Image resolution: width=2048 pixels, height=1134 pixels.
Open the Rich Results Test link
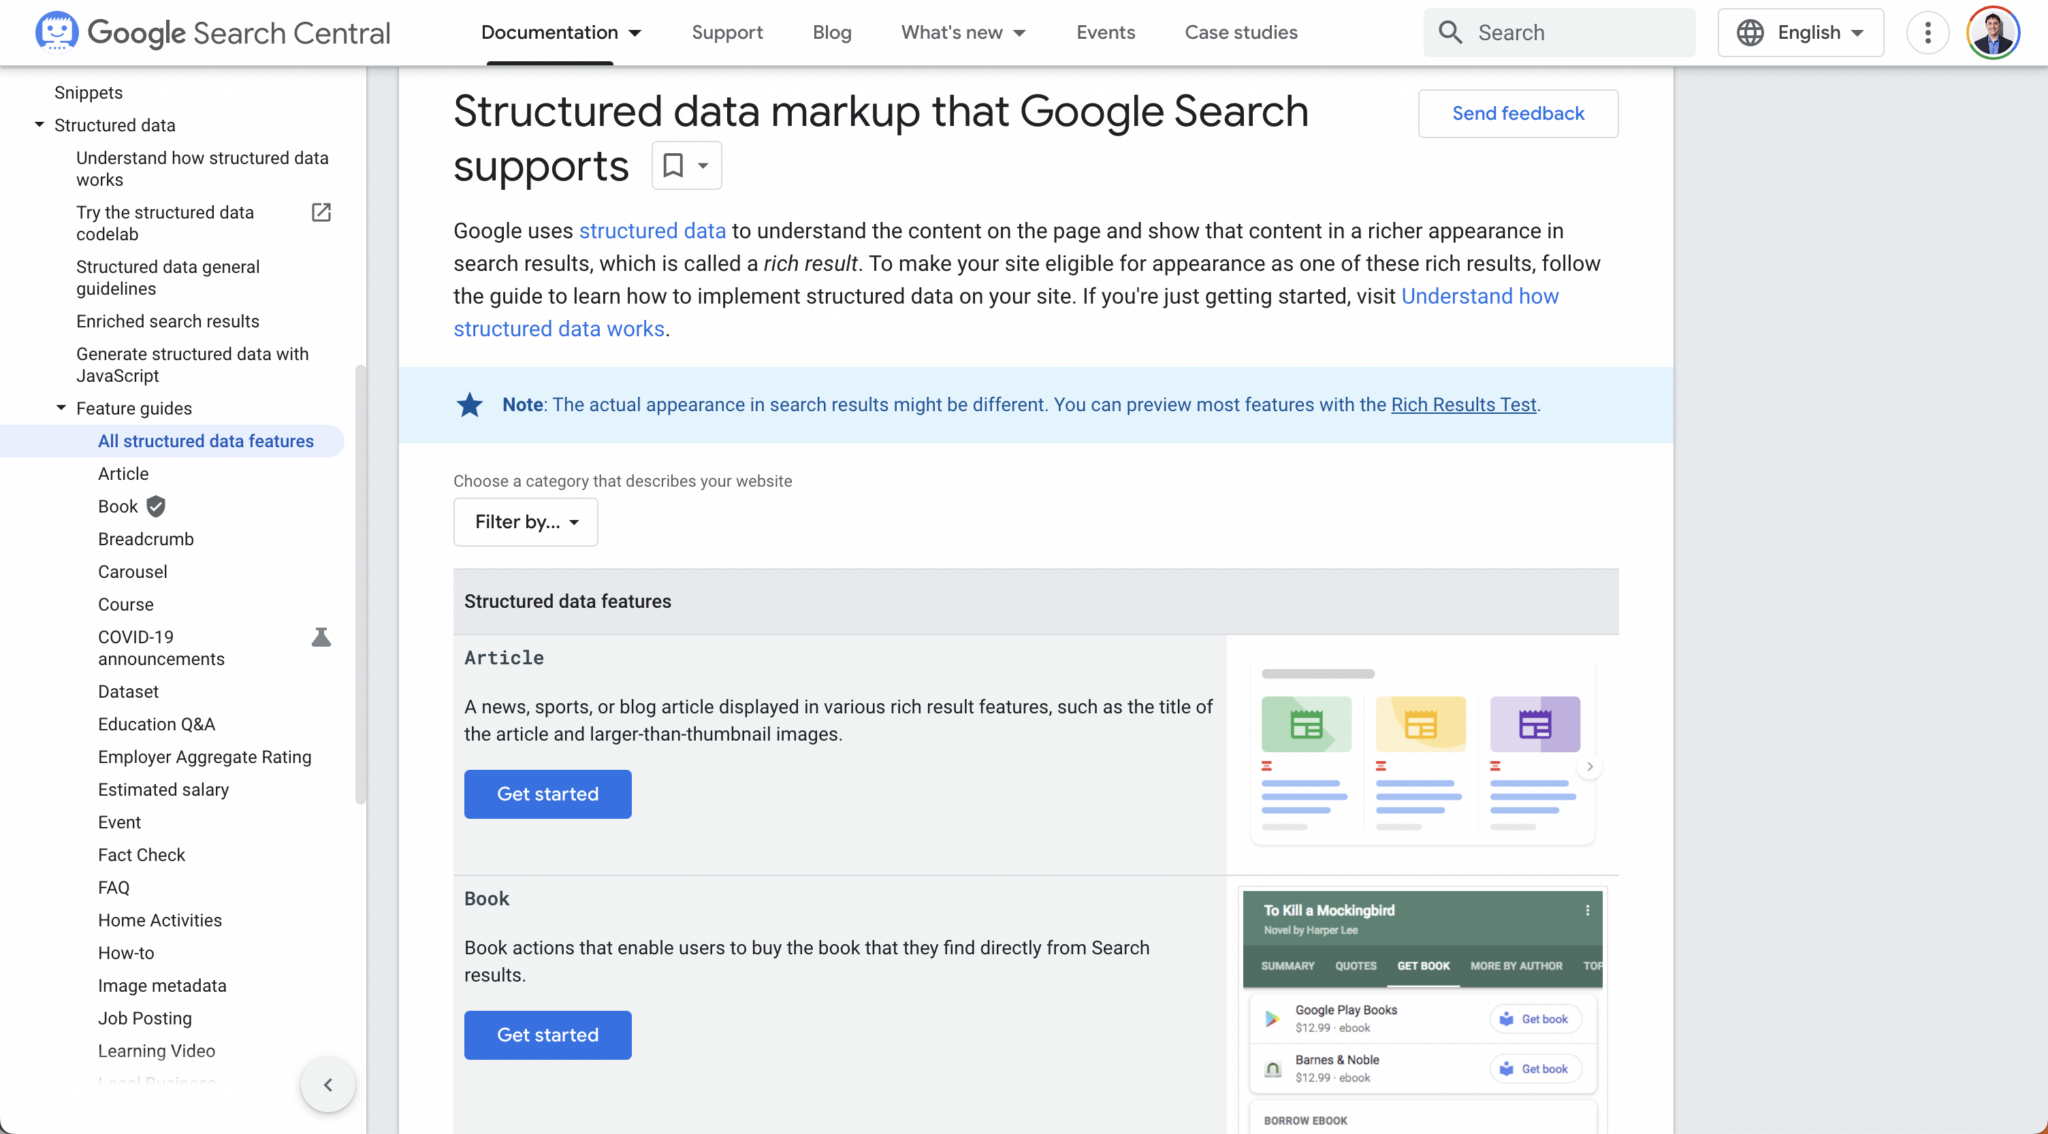click(x=1463, y=404)
